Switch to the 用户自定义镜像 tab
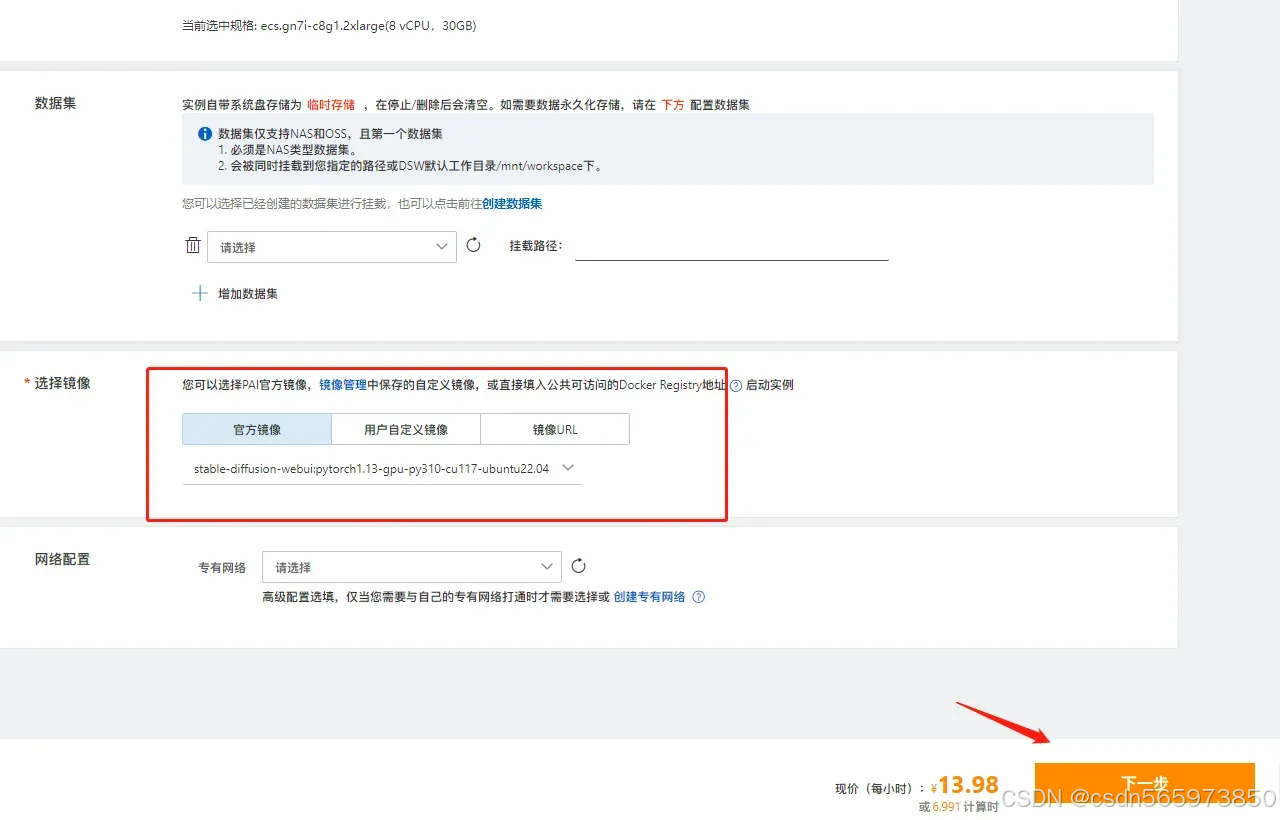This screenshot has height=820, width=1280. point(405,428)
